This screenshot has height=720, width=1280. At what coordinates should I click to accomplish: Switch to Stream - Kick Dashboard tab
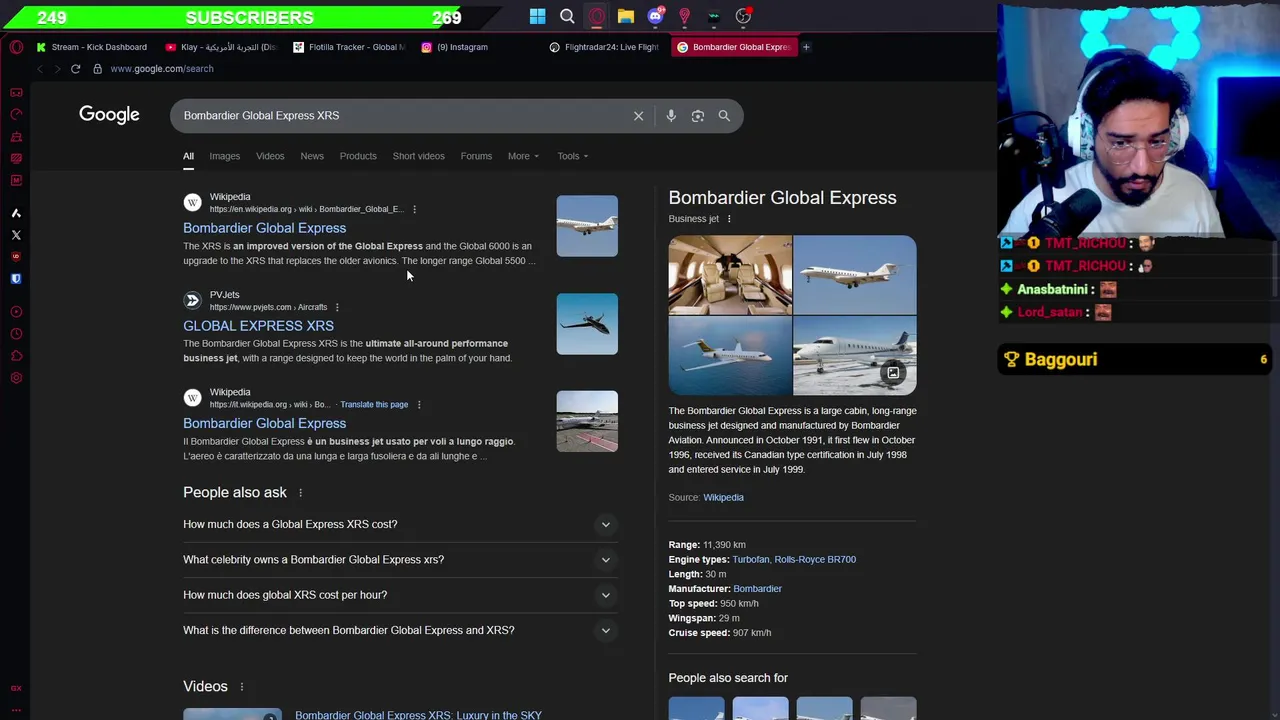(x=91, y=47)
